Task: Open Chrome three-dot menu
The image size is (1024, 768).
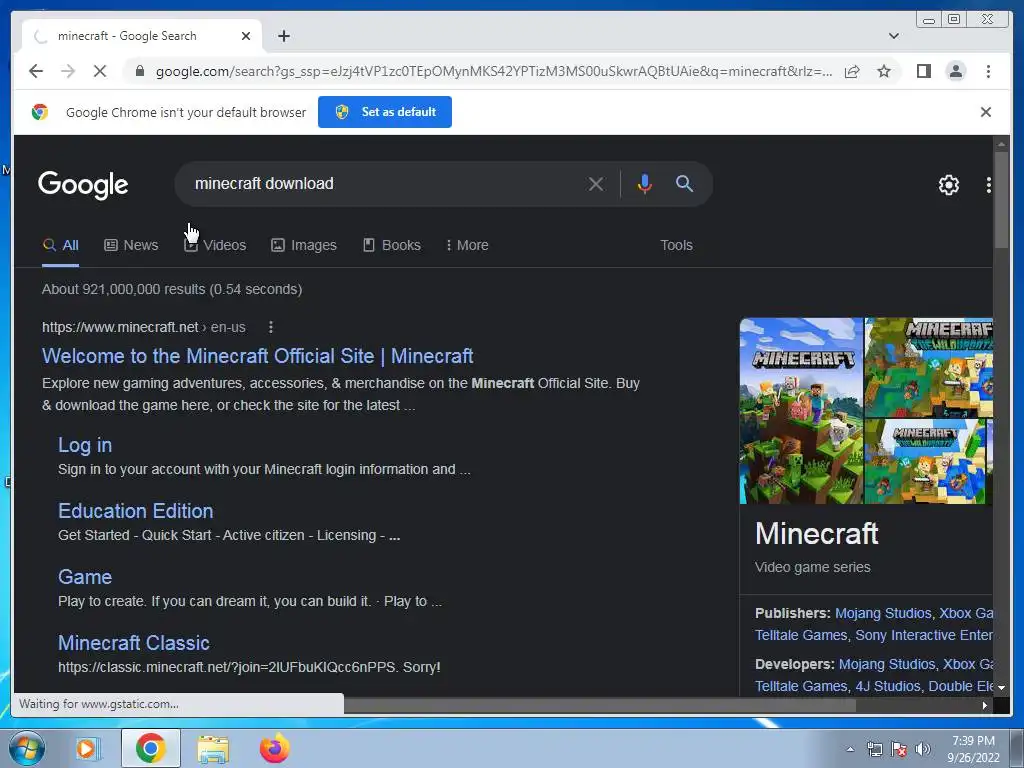Action: coord(988,71)
